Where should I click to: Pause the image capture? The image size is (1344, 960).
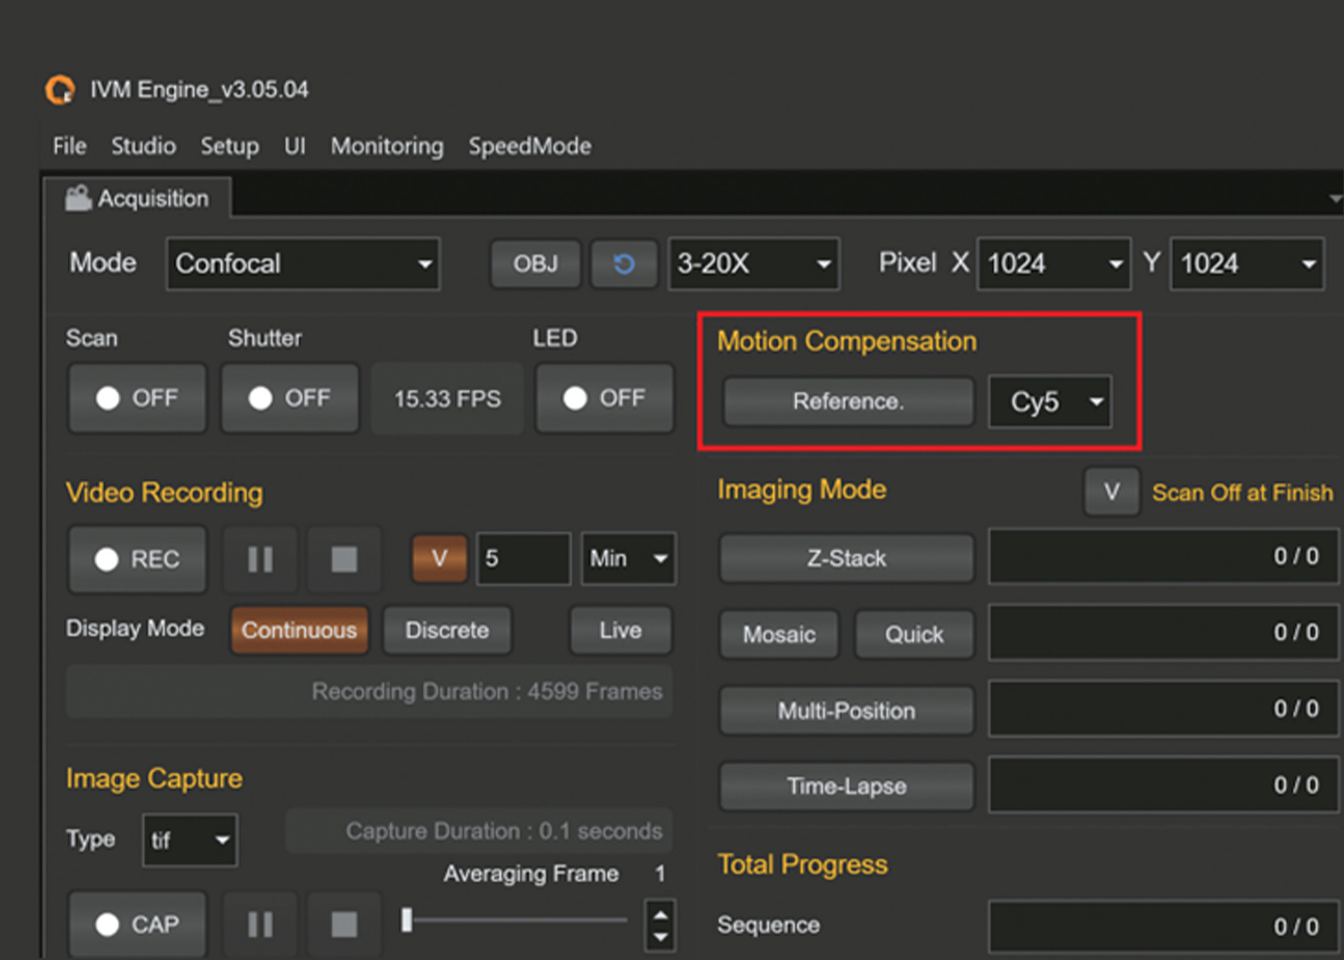259,925
